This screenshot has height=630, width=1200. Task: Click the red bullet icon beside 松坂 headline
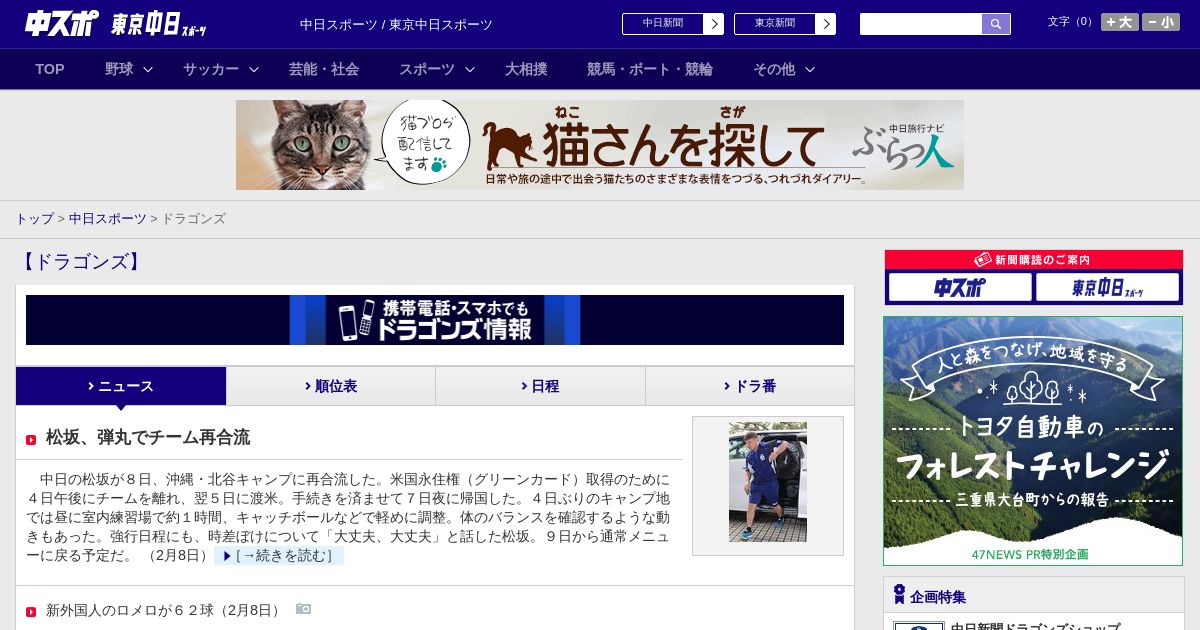click(31, 440)
